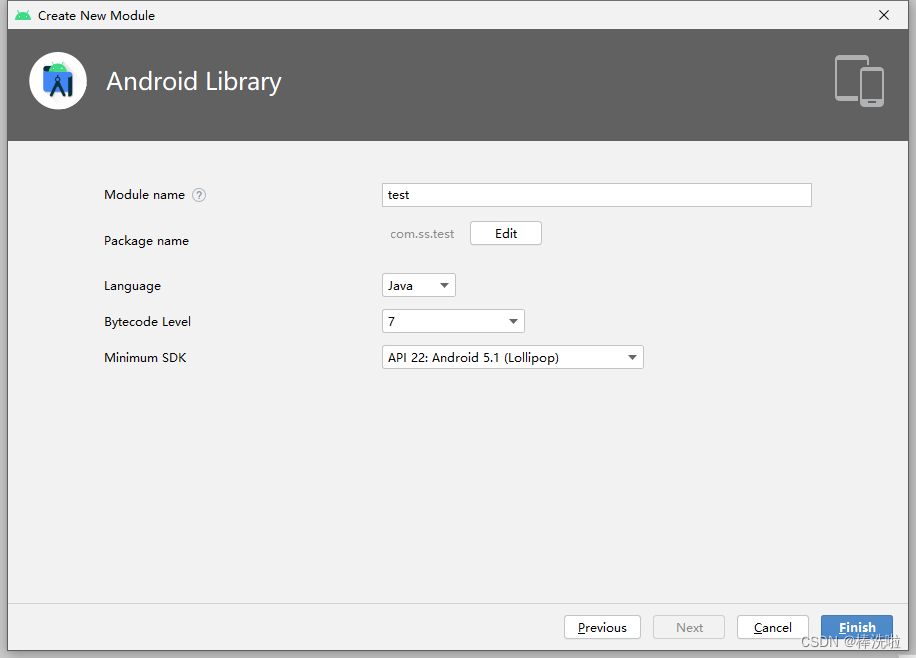
Task: Open the Minimum SDK API 22 dropdown
Action: (x=512, y=358)
